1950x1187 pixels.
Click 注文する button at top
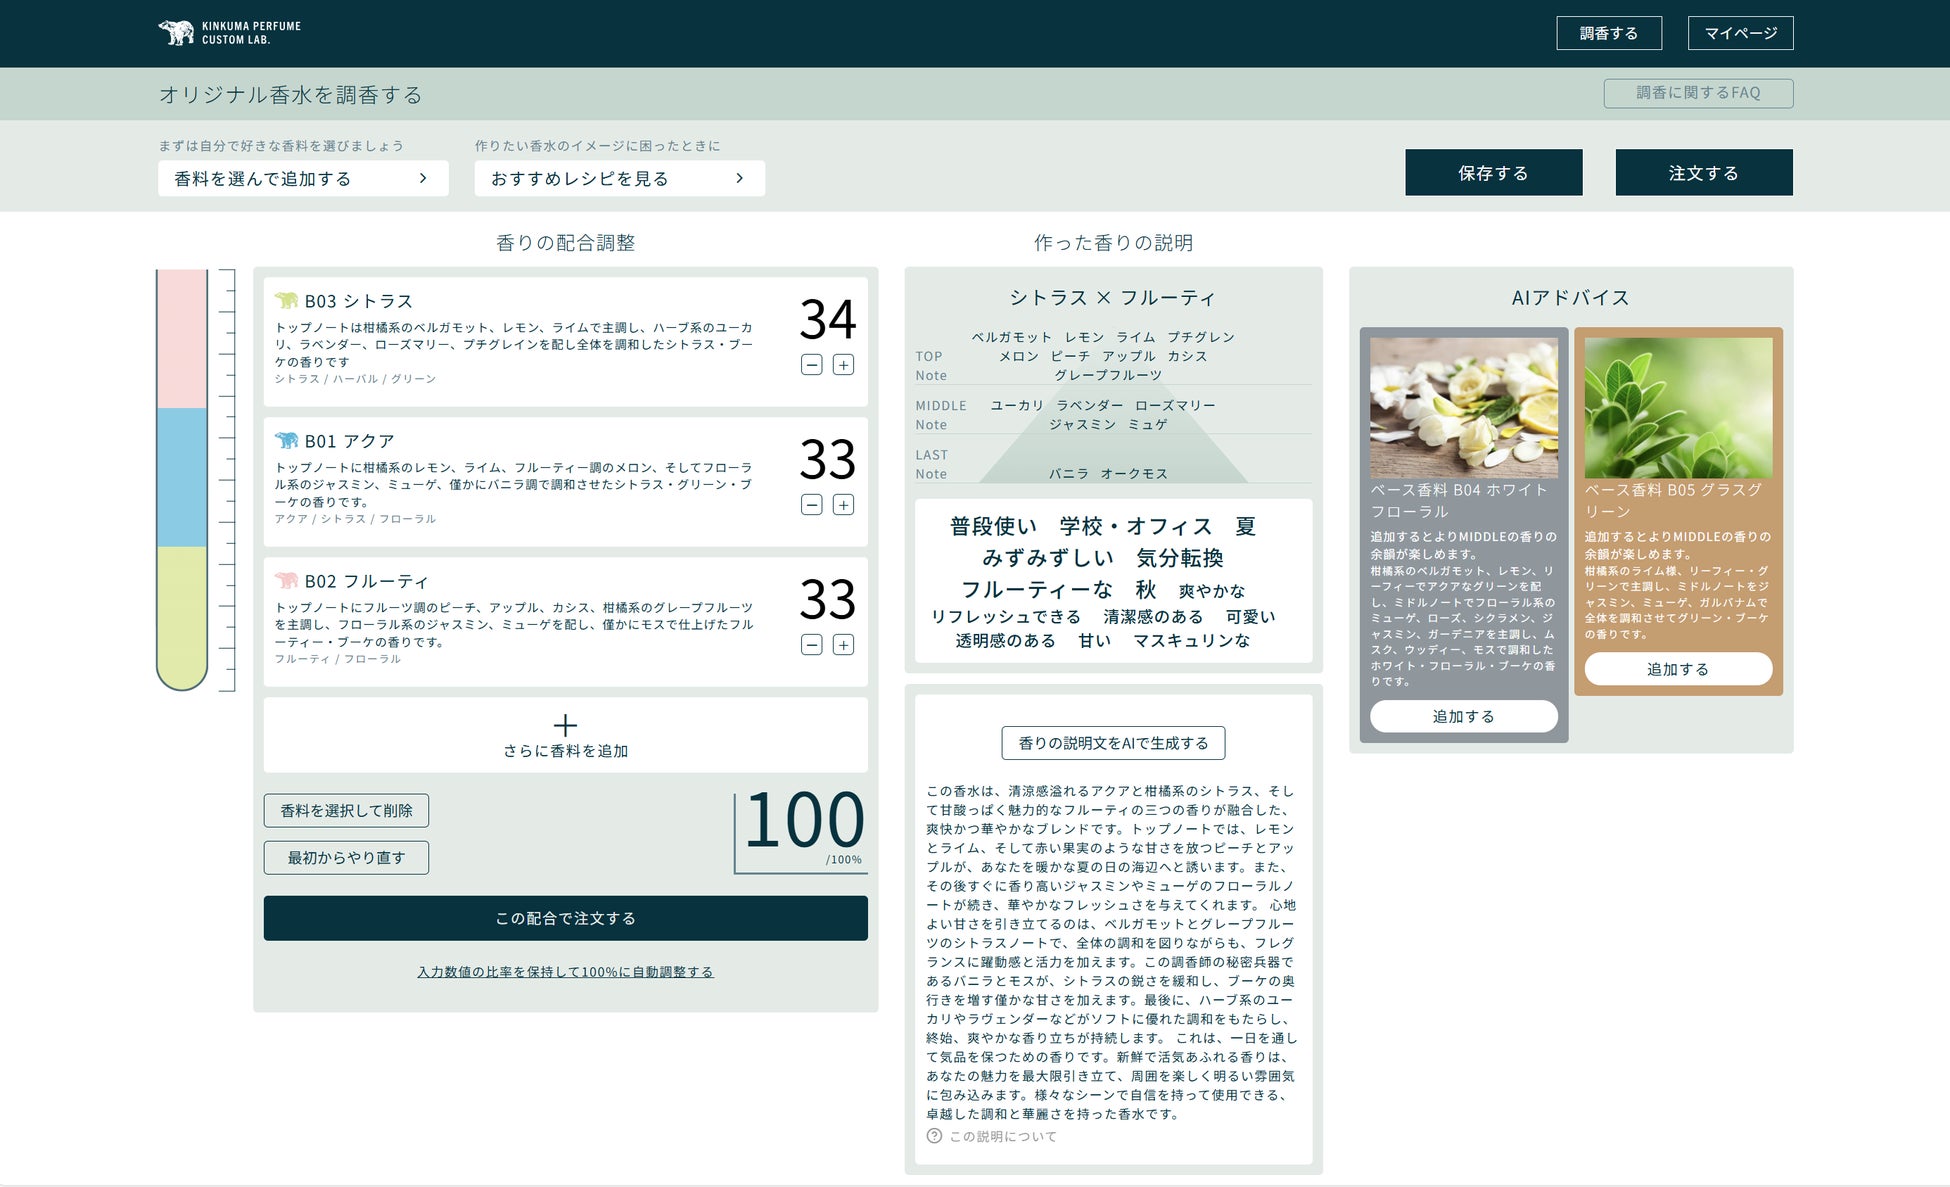tap(1703, 173)
